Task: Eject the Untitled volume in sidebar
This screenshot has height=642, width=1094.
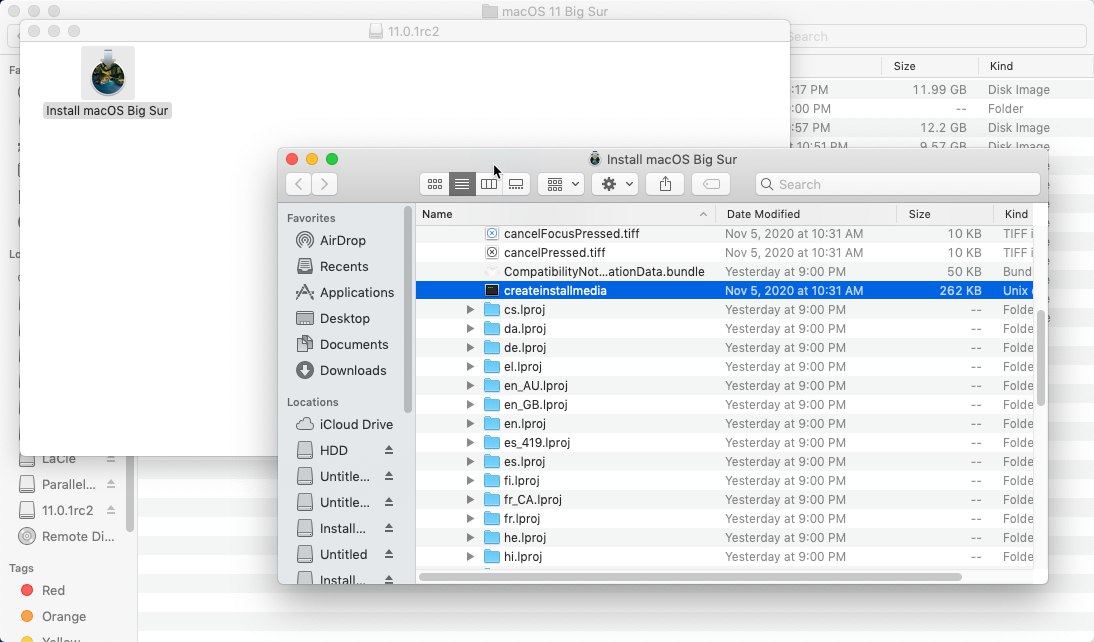Action: [x=389, y=554]
